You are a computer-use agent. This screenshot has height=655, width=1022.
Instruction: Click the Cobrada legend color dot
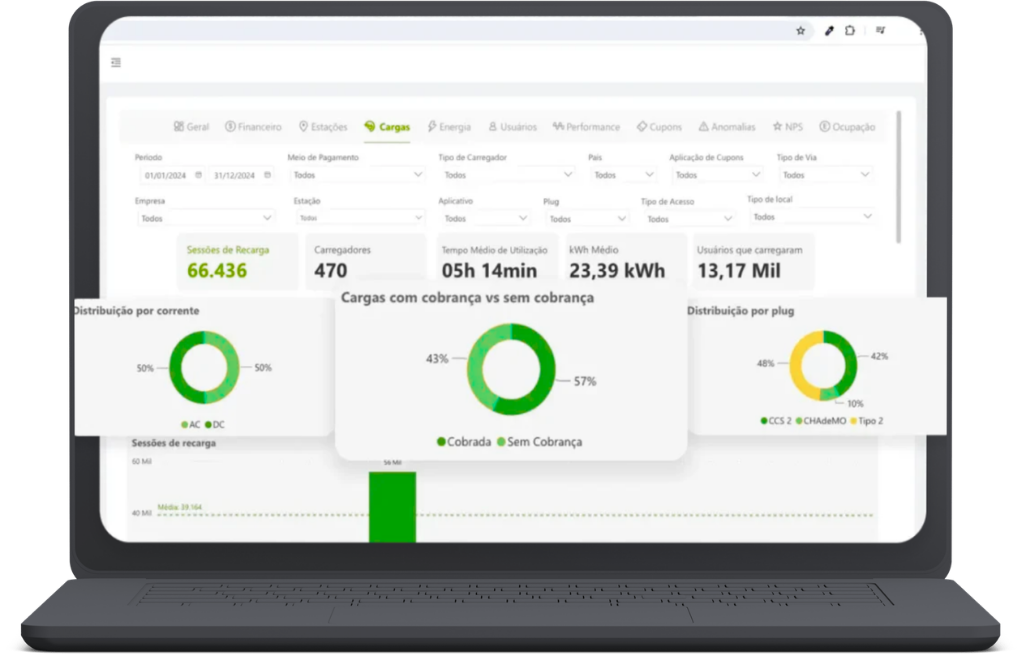(441, 442)
